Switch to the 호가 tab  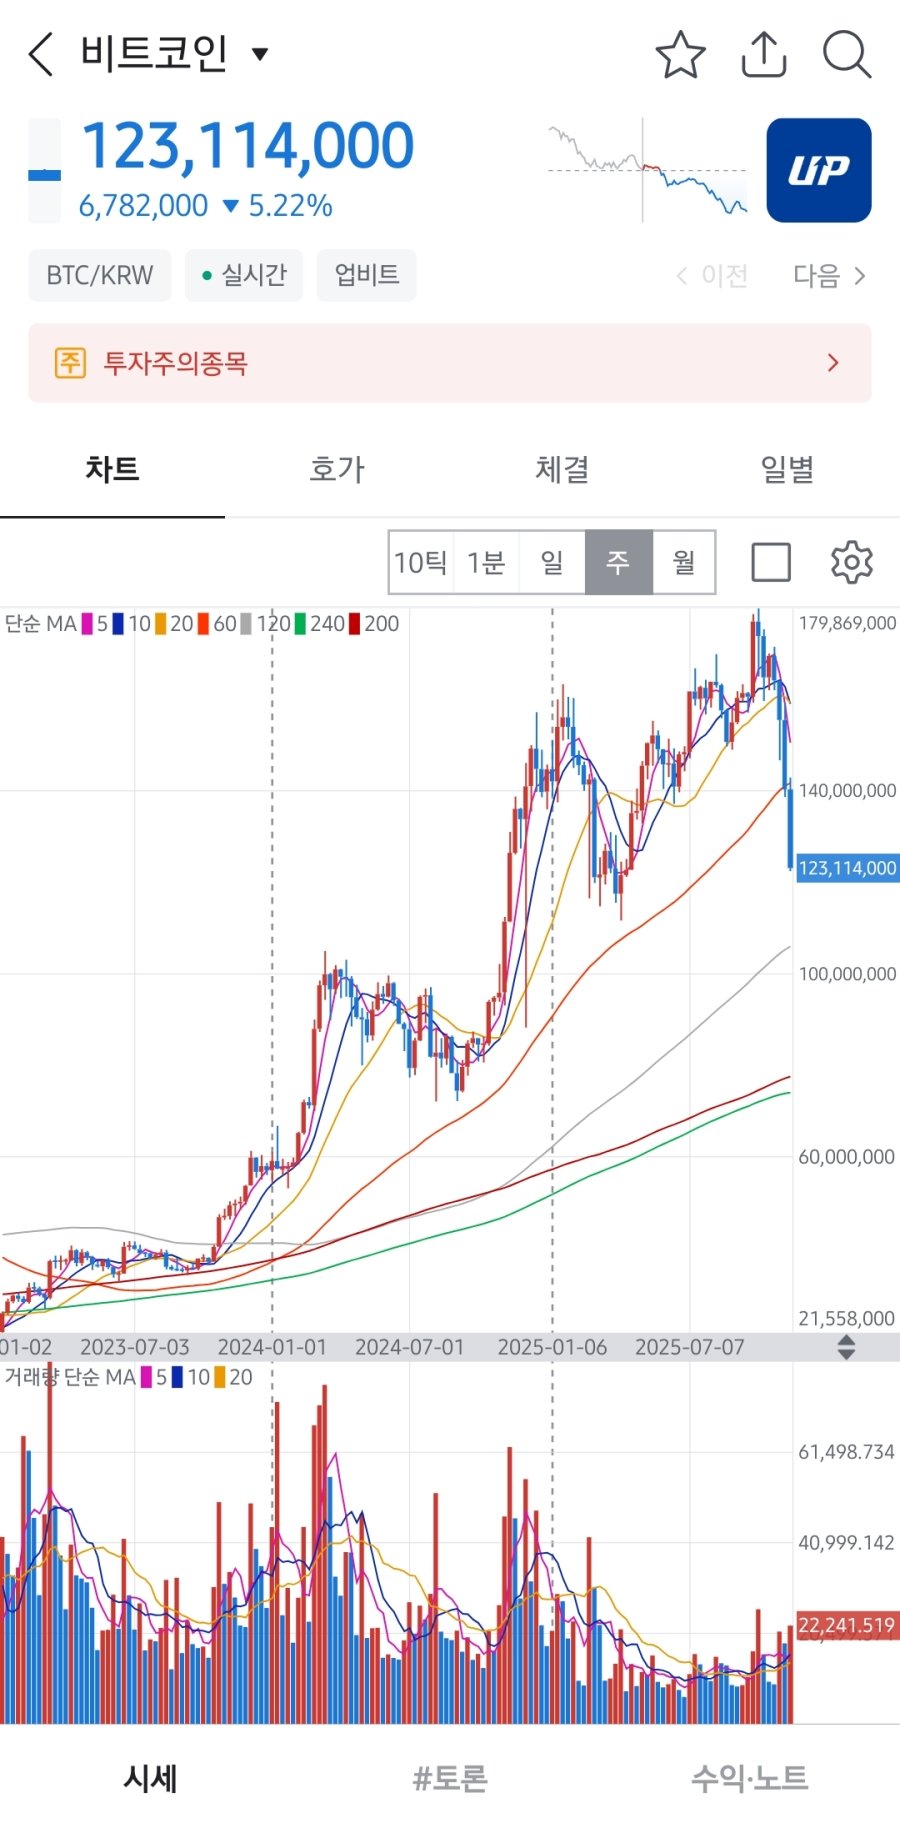[337, 469]
